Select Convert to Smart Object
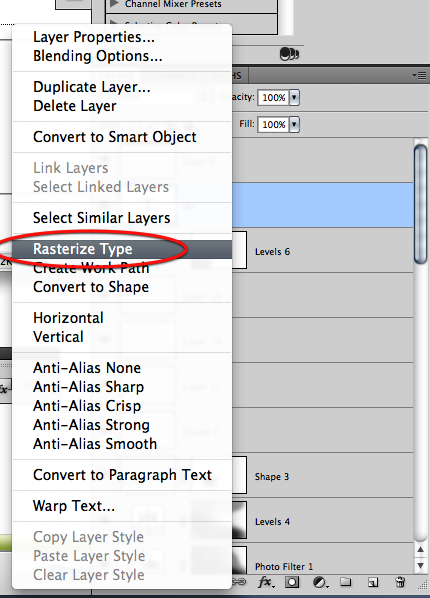The width and height of the screenshot is (430, 598). click(114, 137)
